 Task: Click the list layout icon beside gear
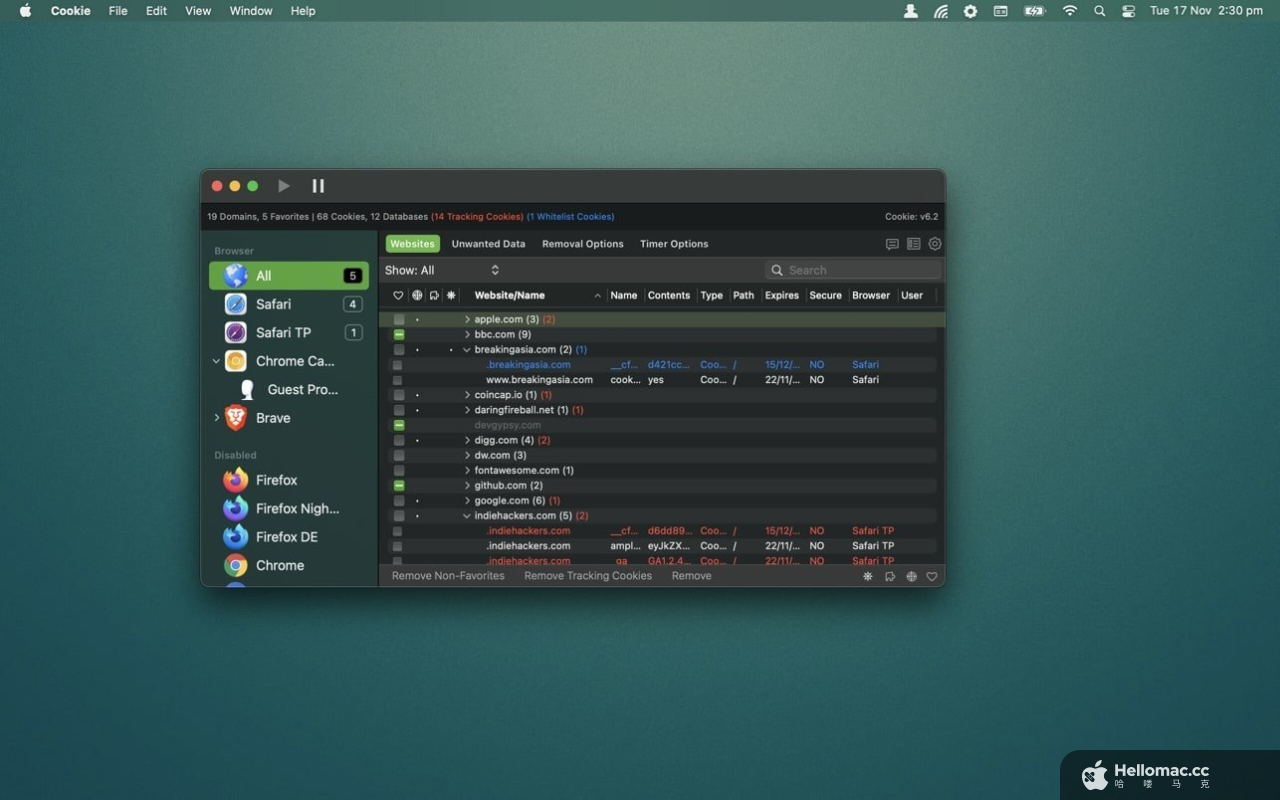[913, 244]
